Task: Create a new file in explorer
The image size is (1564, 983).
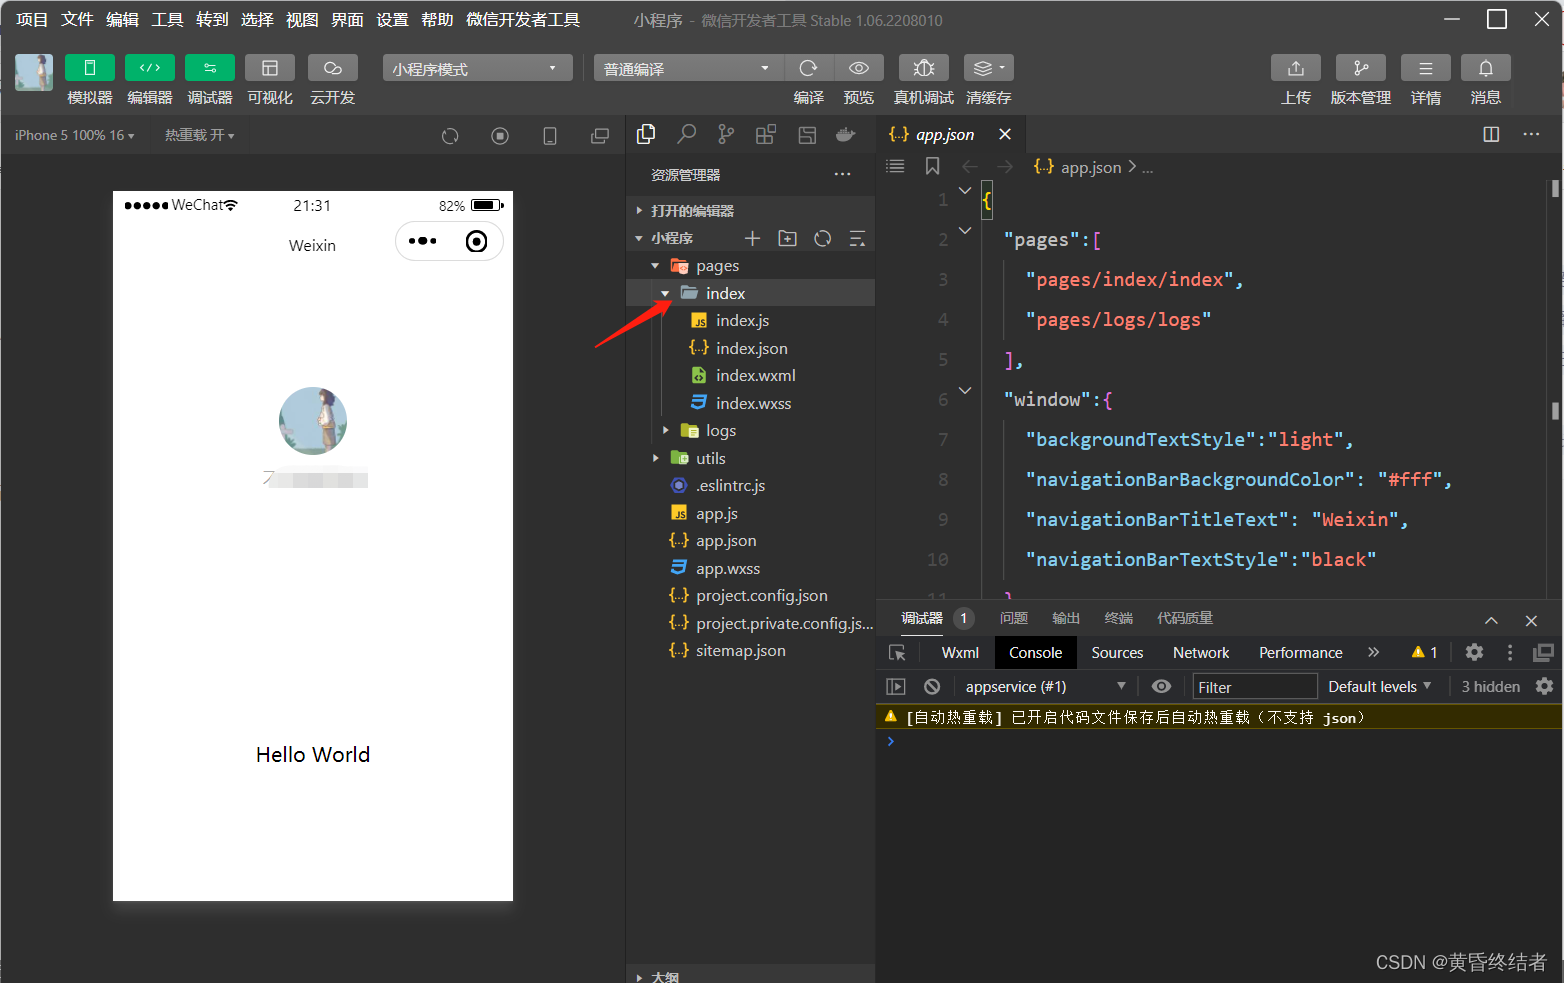Action: (x=753, y=238)
